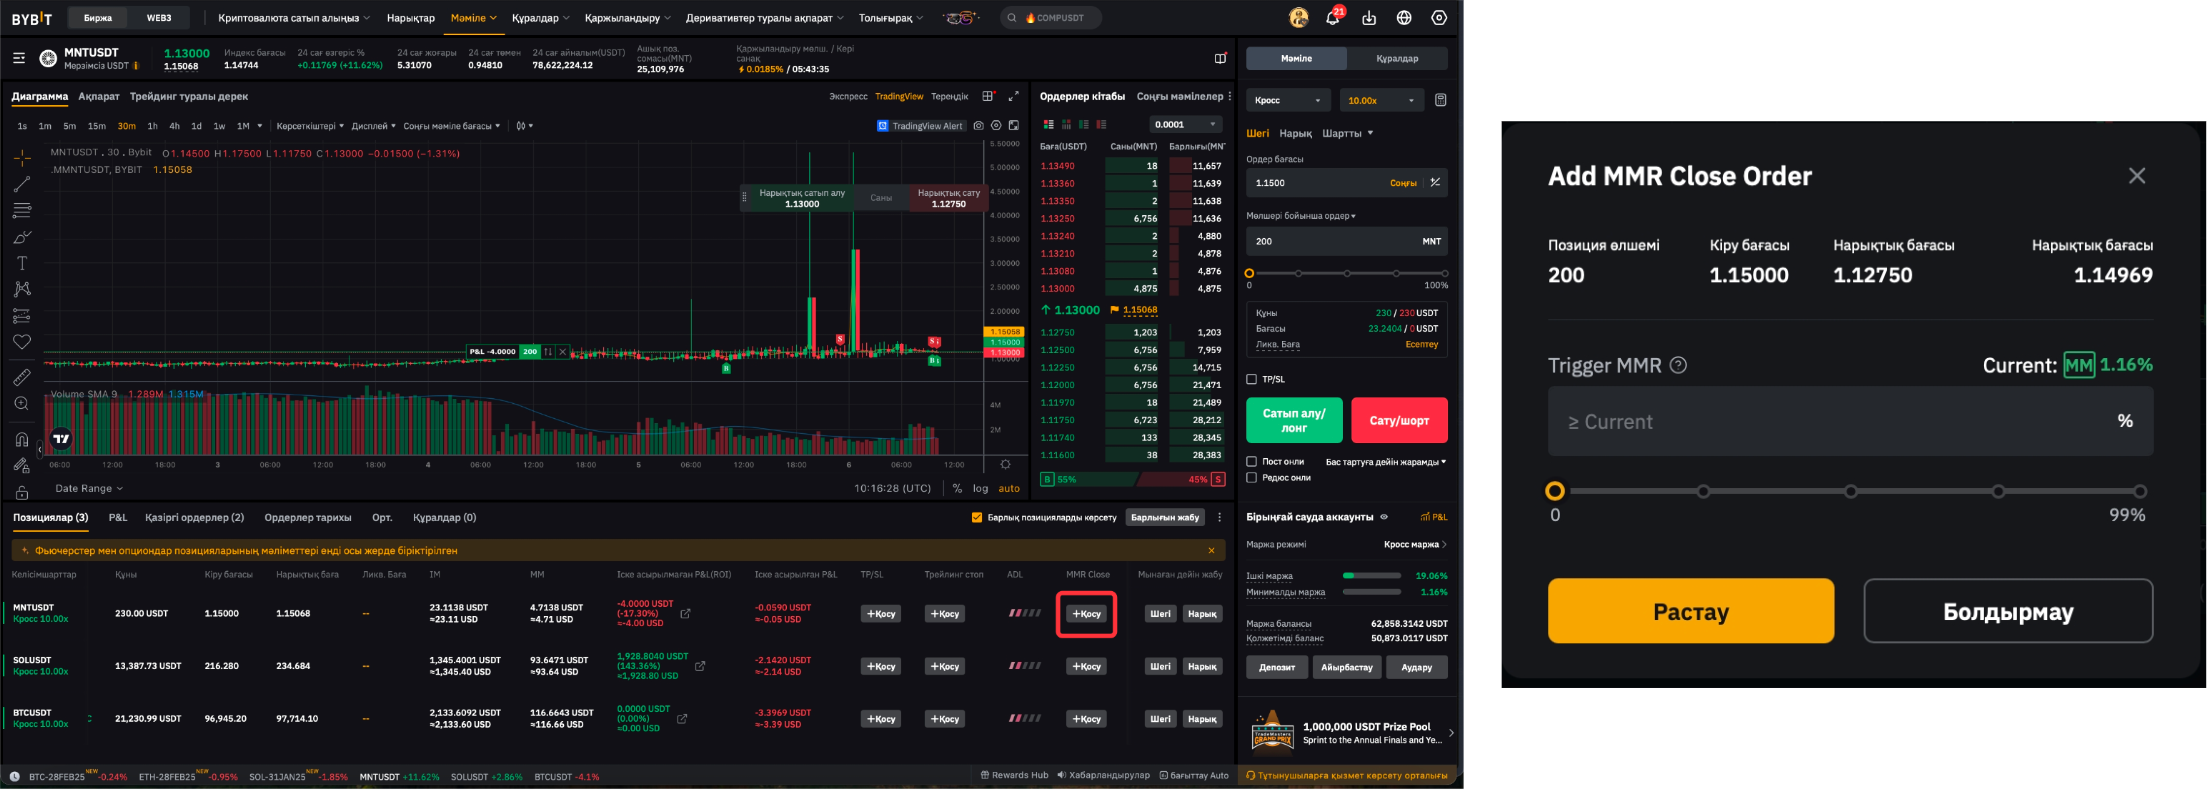The image size is (2208, 790).
Task: Click the chart screenshot camera icon
Action: (978, 126)
